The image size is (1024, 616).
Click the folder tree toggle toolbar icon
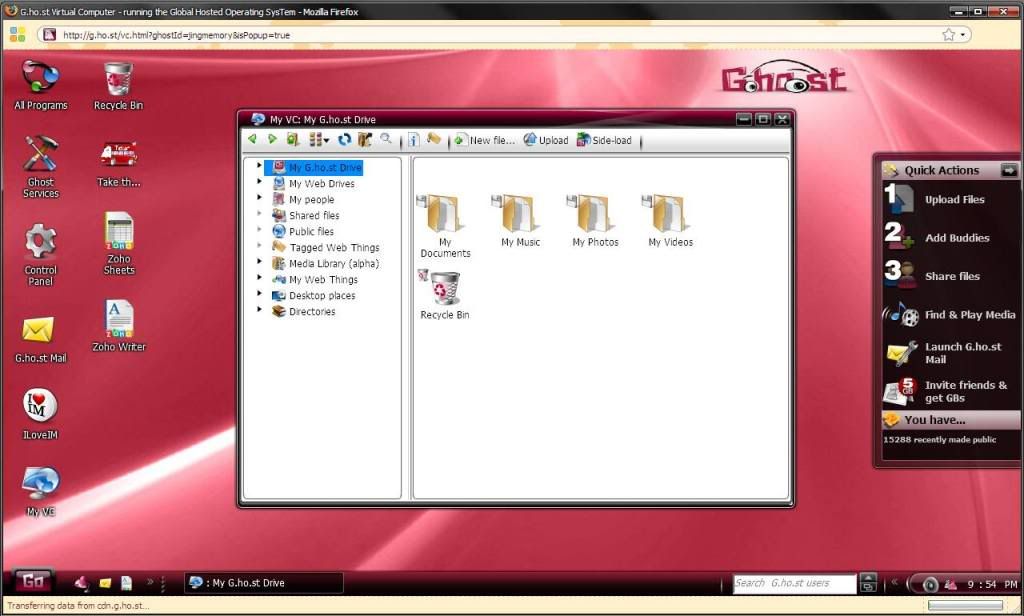point(364,139)
